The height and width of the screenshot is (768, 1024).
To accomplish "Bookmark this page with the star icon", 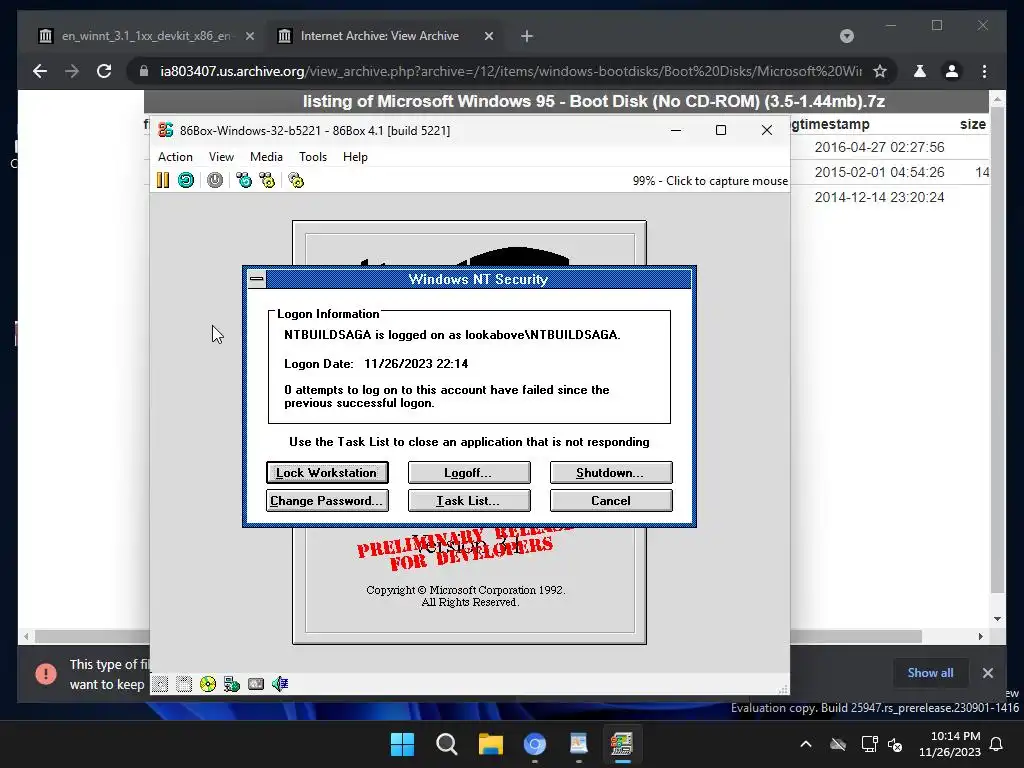I will pyautogui.click(x=880, y=71).
